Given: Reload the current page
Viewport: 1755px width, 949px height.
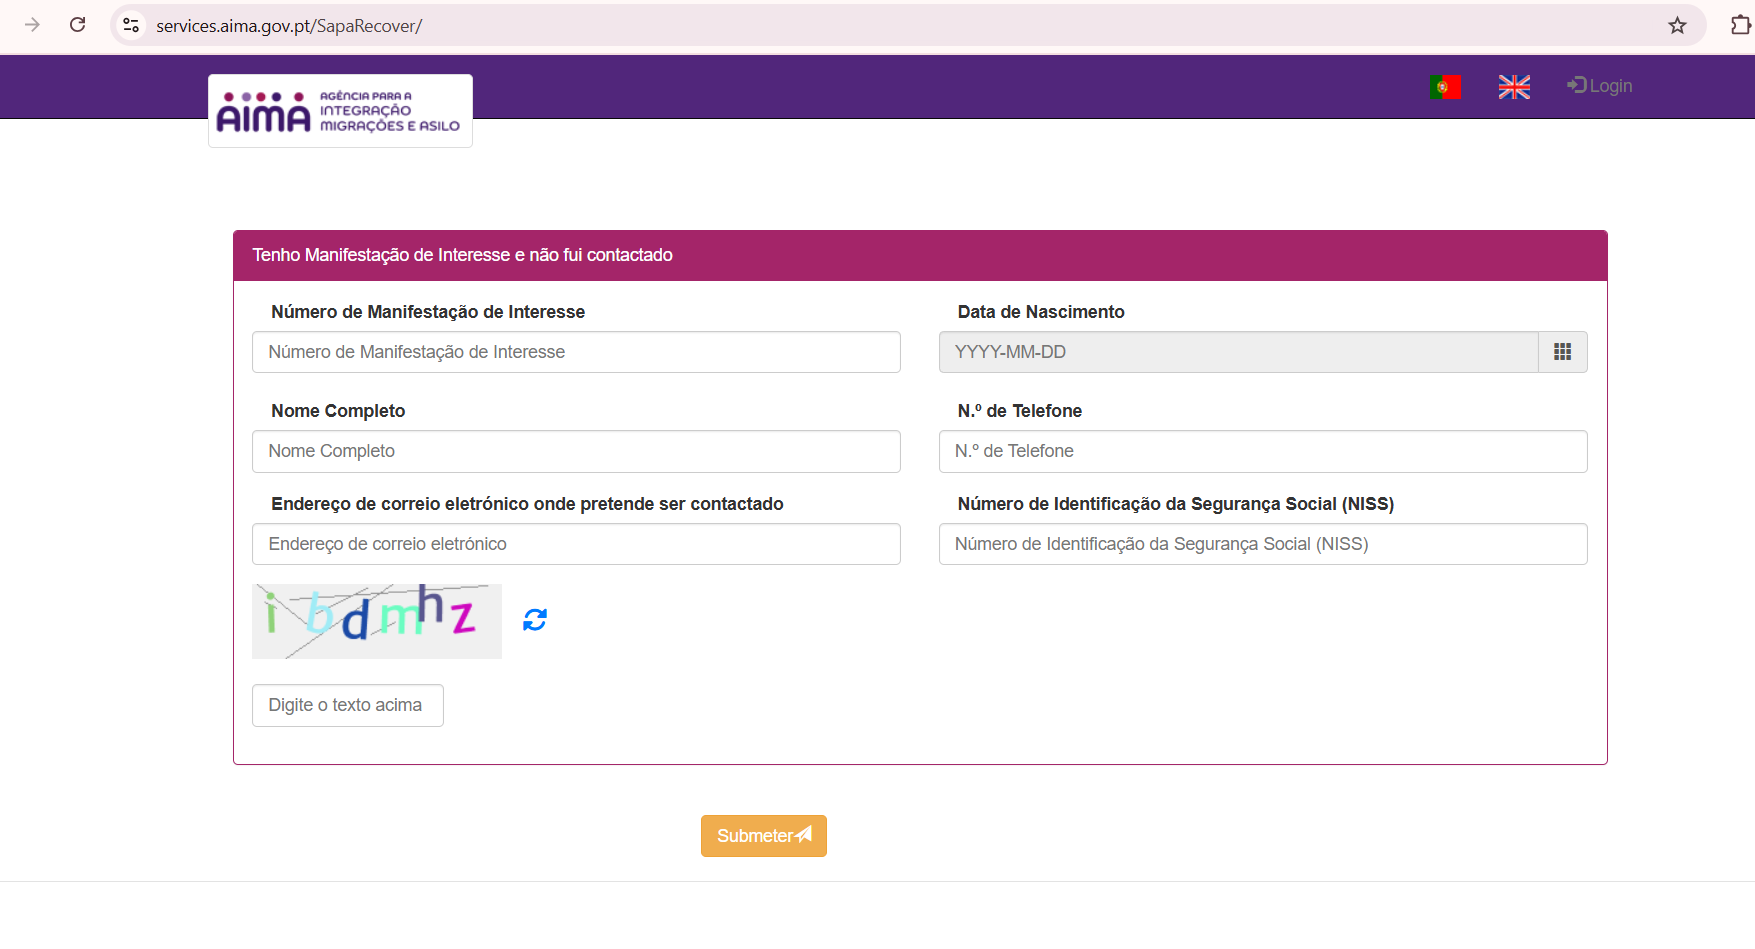Looking at the screenshot, I should (x=78, y=25).
